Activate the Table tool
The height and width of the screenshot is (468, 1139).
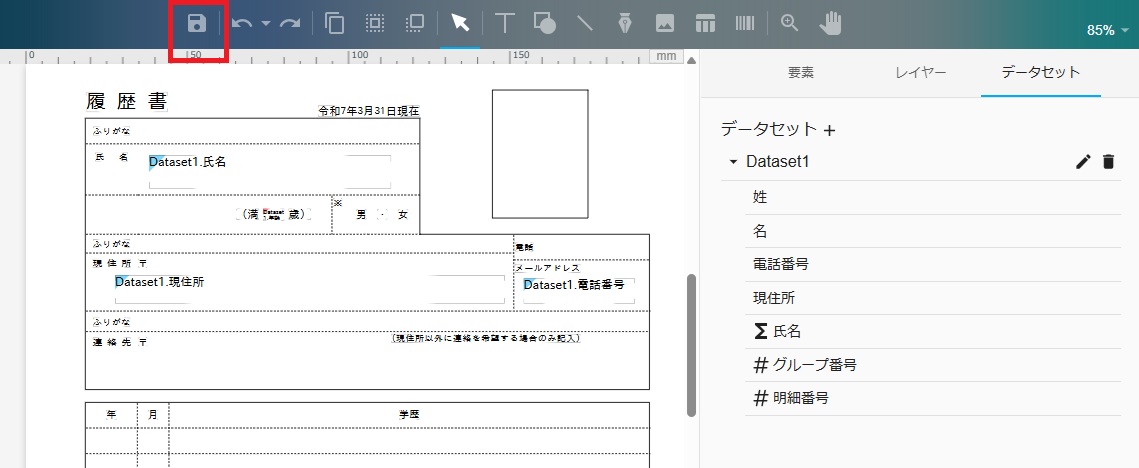click(x=705, y=23)
